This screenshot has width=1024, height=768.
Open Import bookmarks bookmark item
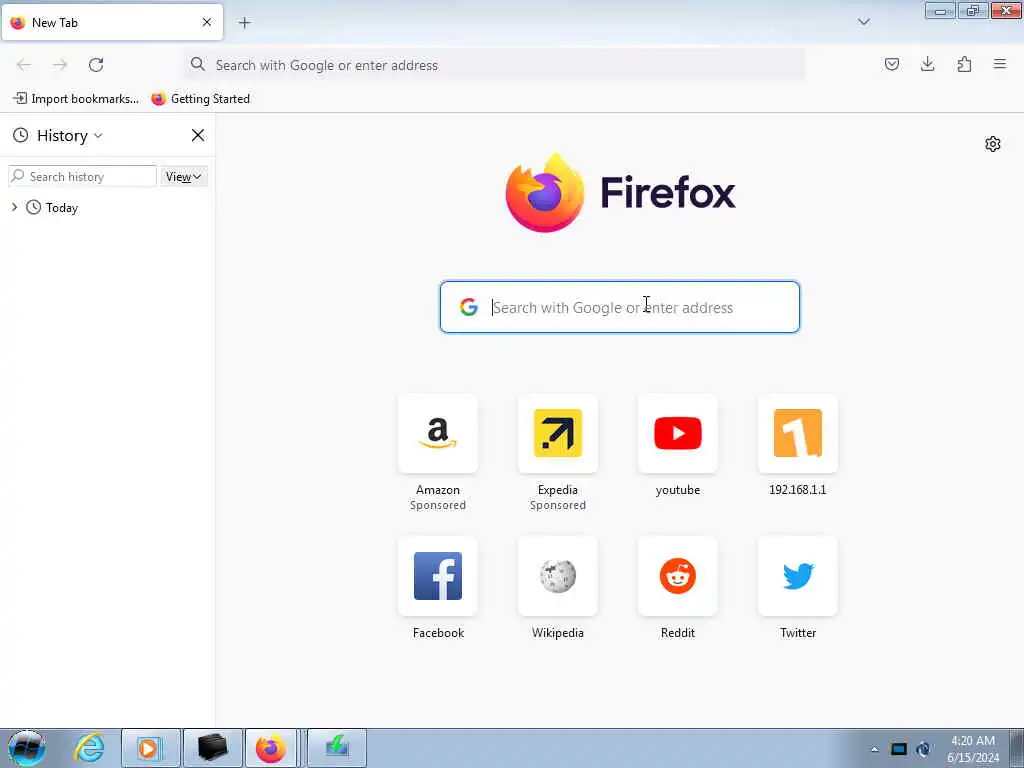click(x=76, y=99)
